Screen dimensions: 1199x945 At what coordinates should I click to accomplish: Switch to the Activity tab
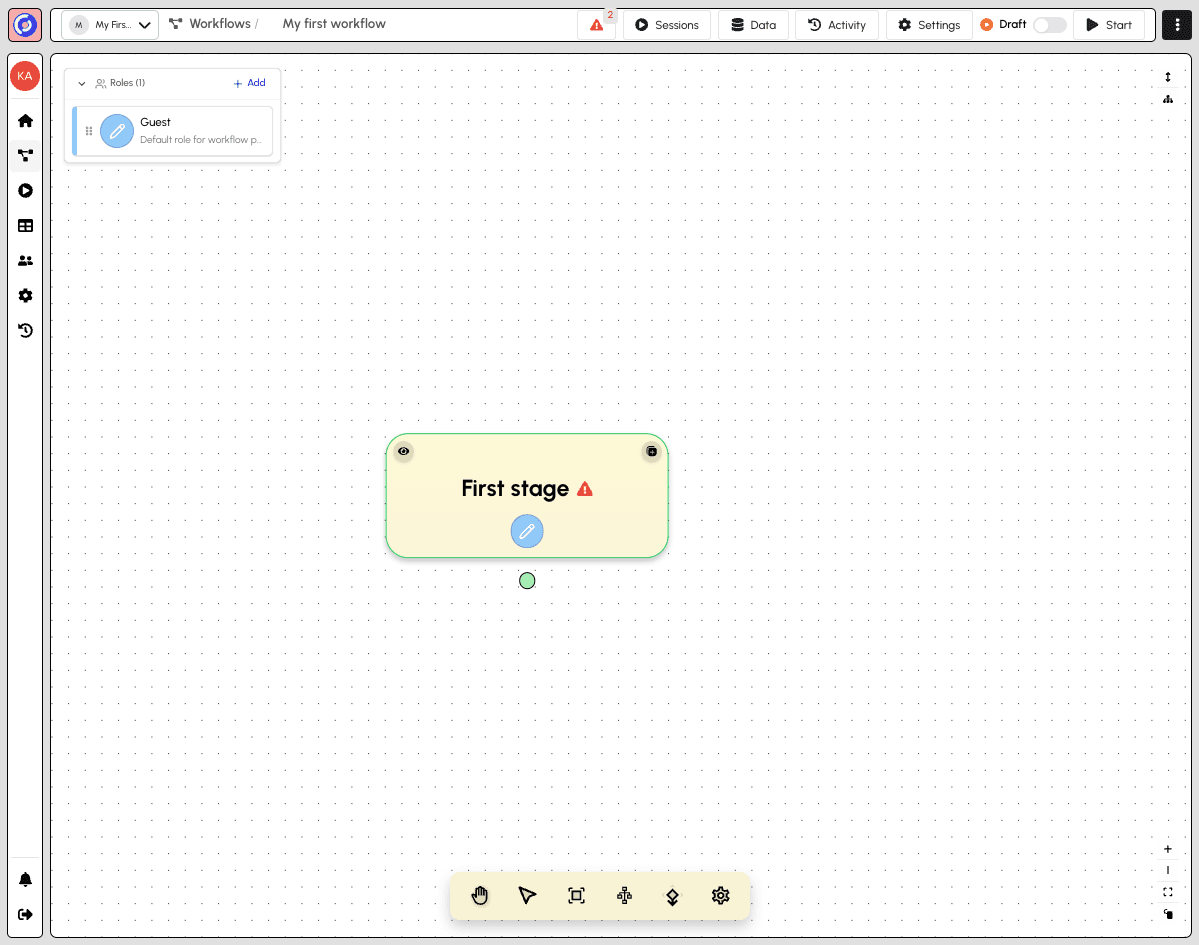[x=836, y=24]
